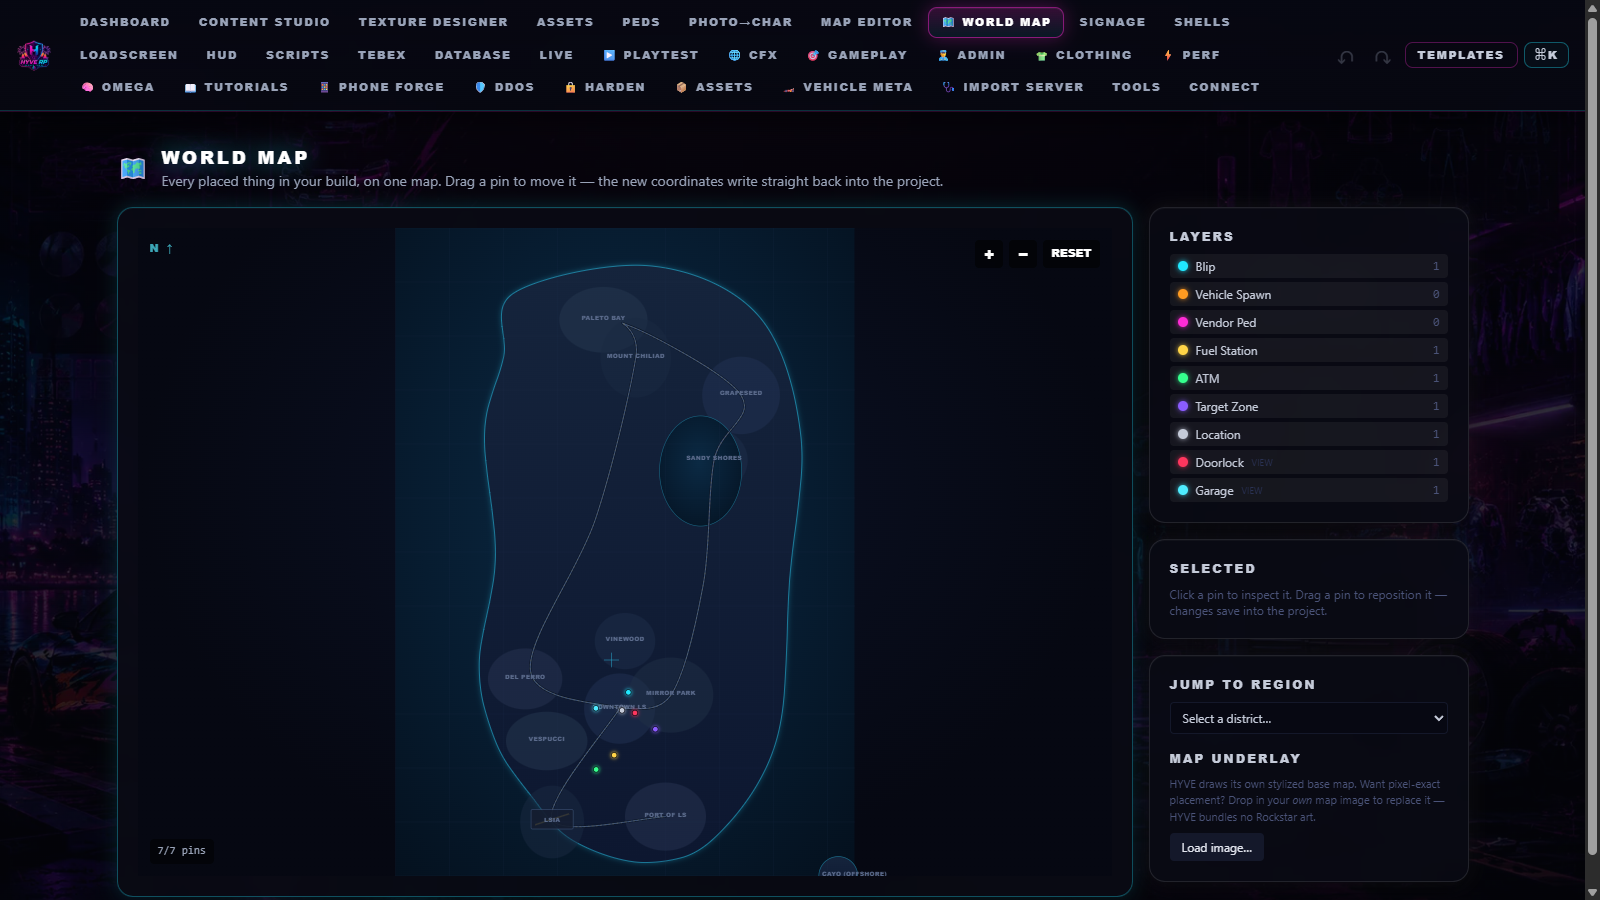Click the cyan Blip pin on the map
The width and height of the screenshot is (1600, 900).
(x=628, y=692)
